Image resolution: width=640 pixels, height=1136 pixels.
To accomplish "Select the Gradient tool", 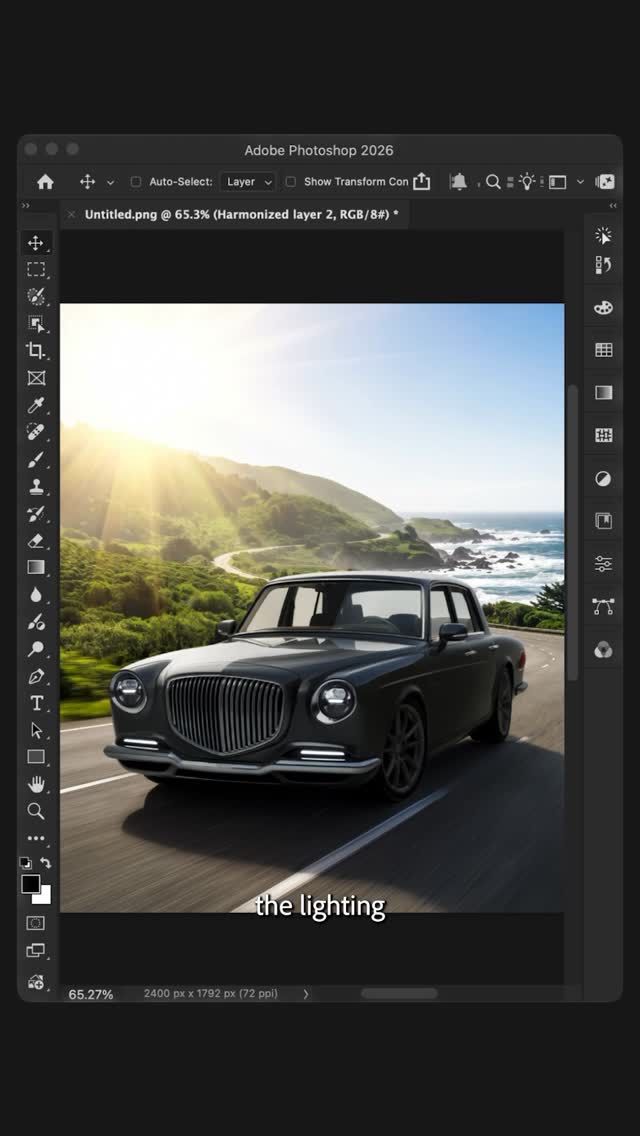I will click(x=36, y=567).
